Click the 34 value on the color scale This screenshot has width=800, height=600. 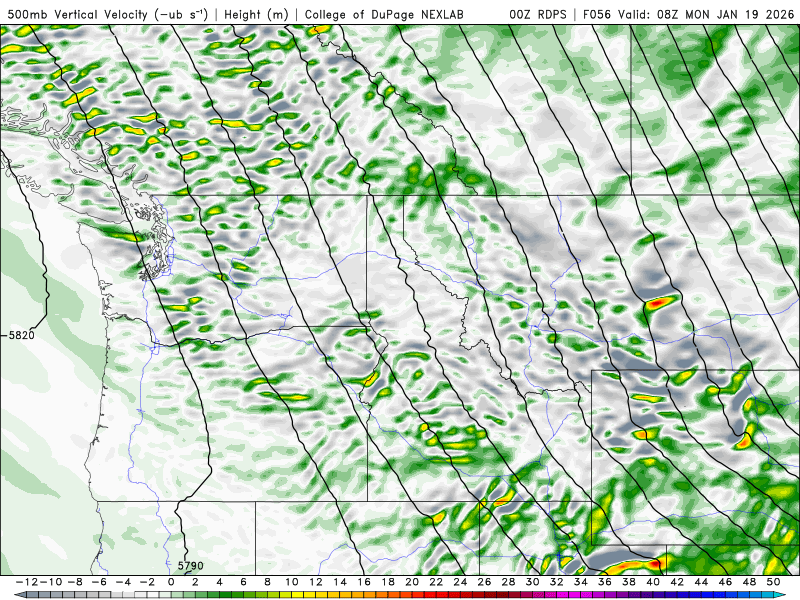point(581,582)
